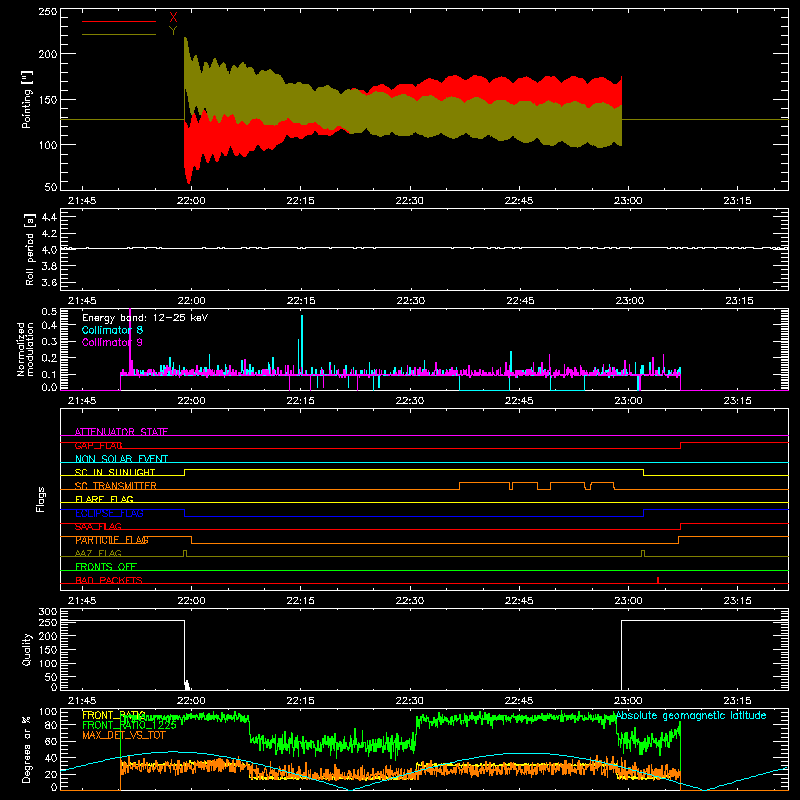Click the Quality rise near 23:00

coord(621,654)
